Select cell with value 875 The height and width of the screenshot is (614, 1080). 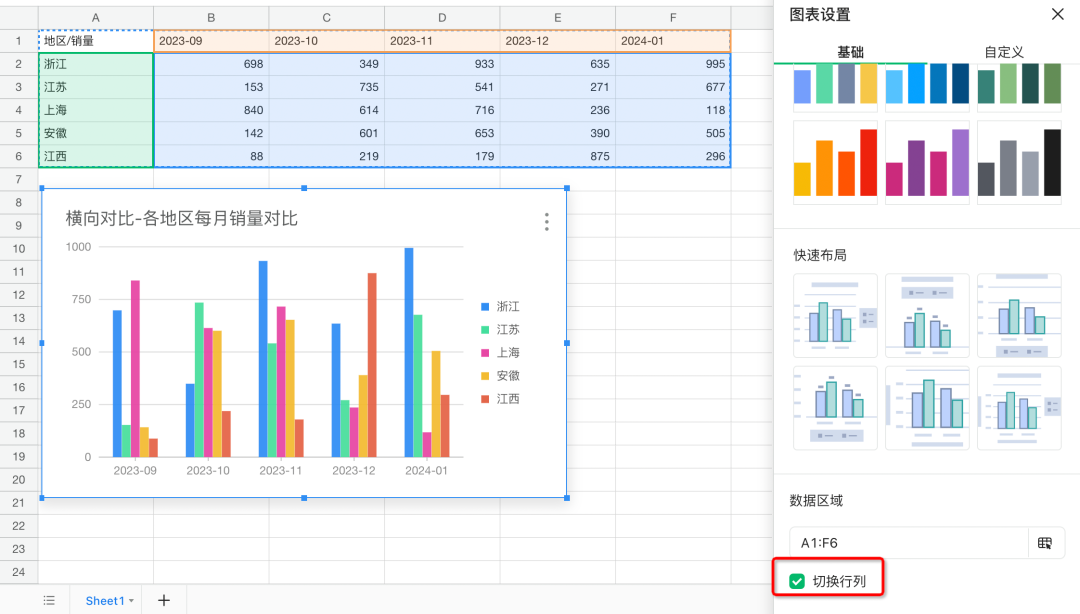click(x=557, y=156)
